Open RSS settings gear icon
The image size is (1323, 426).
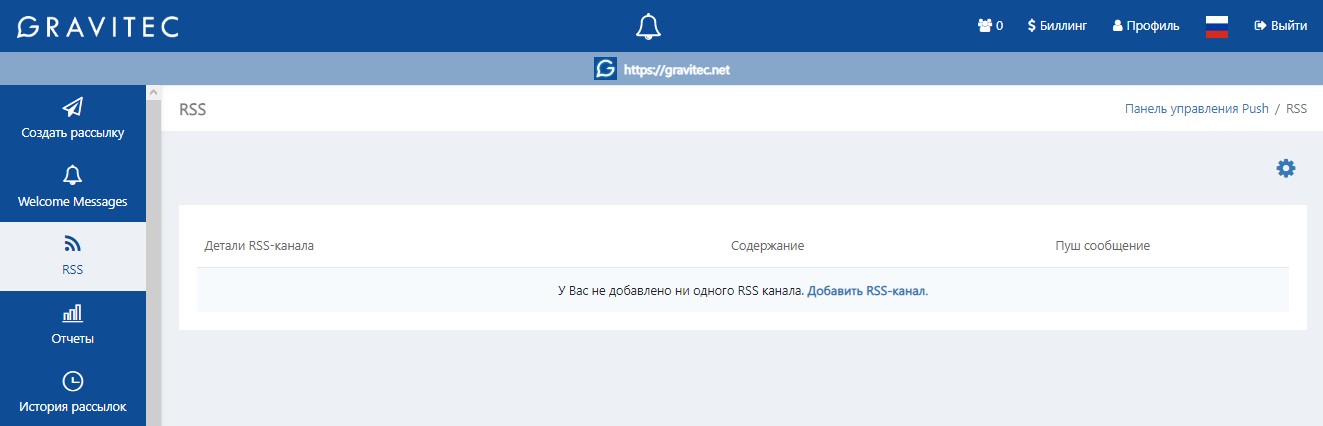pyautogui.click(x=1285, y=168)
